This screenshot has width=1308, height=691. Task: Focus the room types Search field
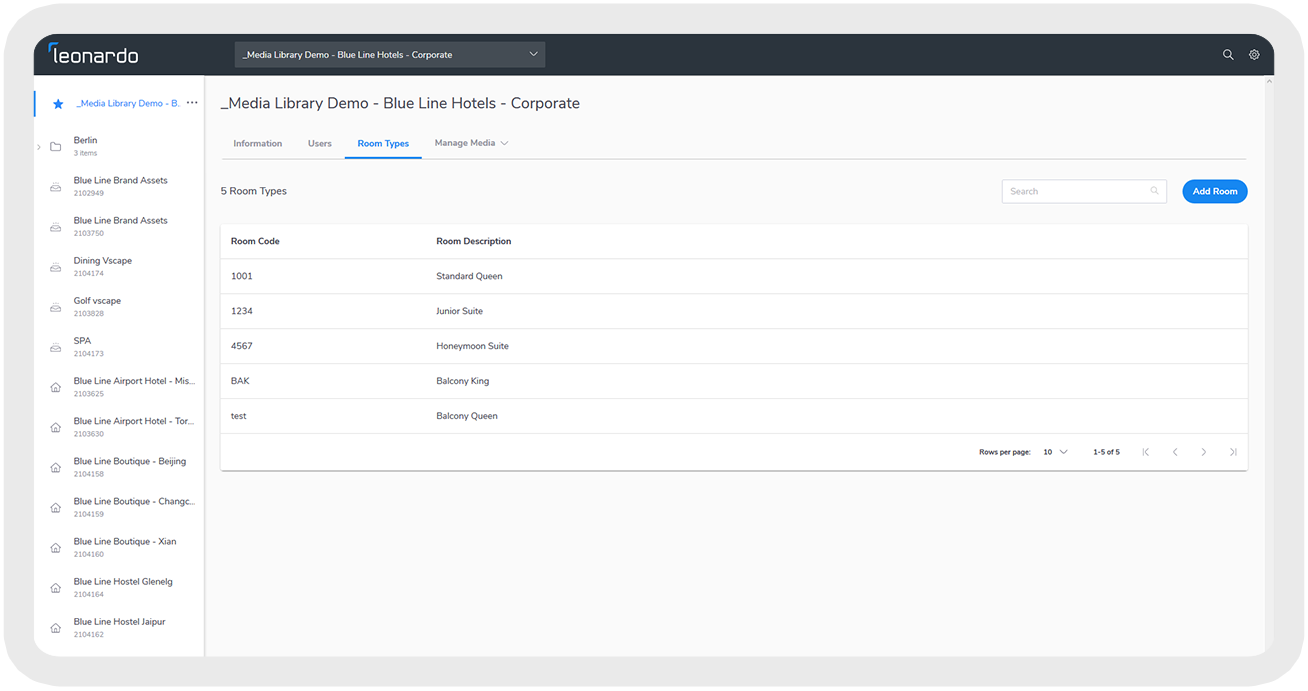(x=1084, y=192)
